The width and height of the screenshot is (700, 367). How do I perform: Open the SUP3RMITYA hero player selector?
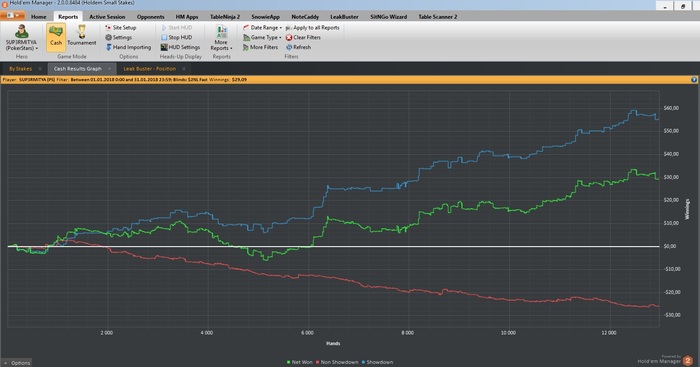coord(21,38)
